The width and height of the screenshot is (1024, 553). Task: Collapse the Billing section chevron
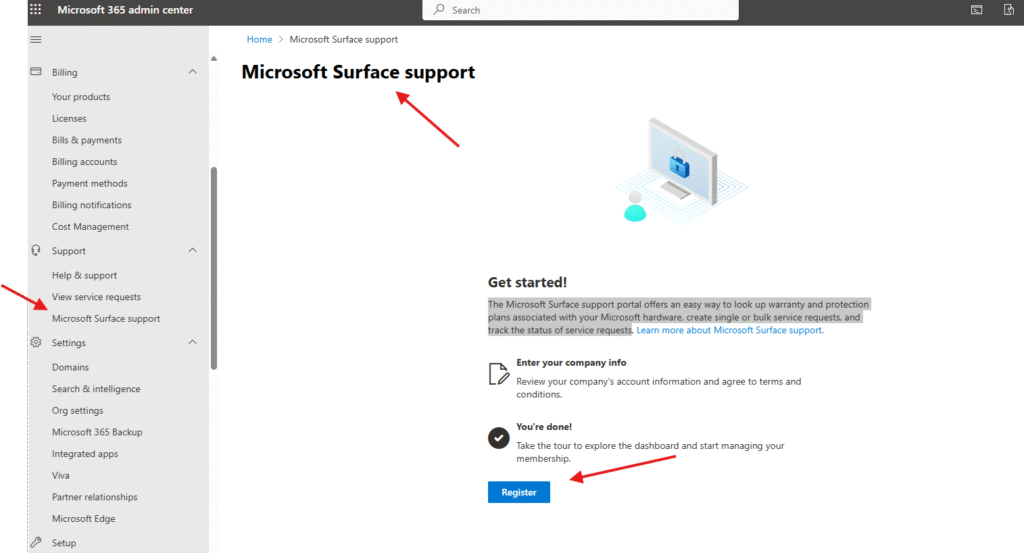pos(193,72)
